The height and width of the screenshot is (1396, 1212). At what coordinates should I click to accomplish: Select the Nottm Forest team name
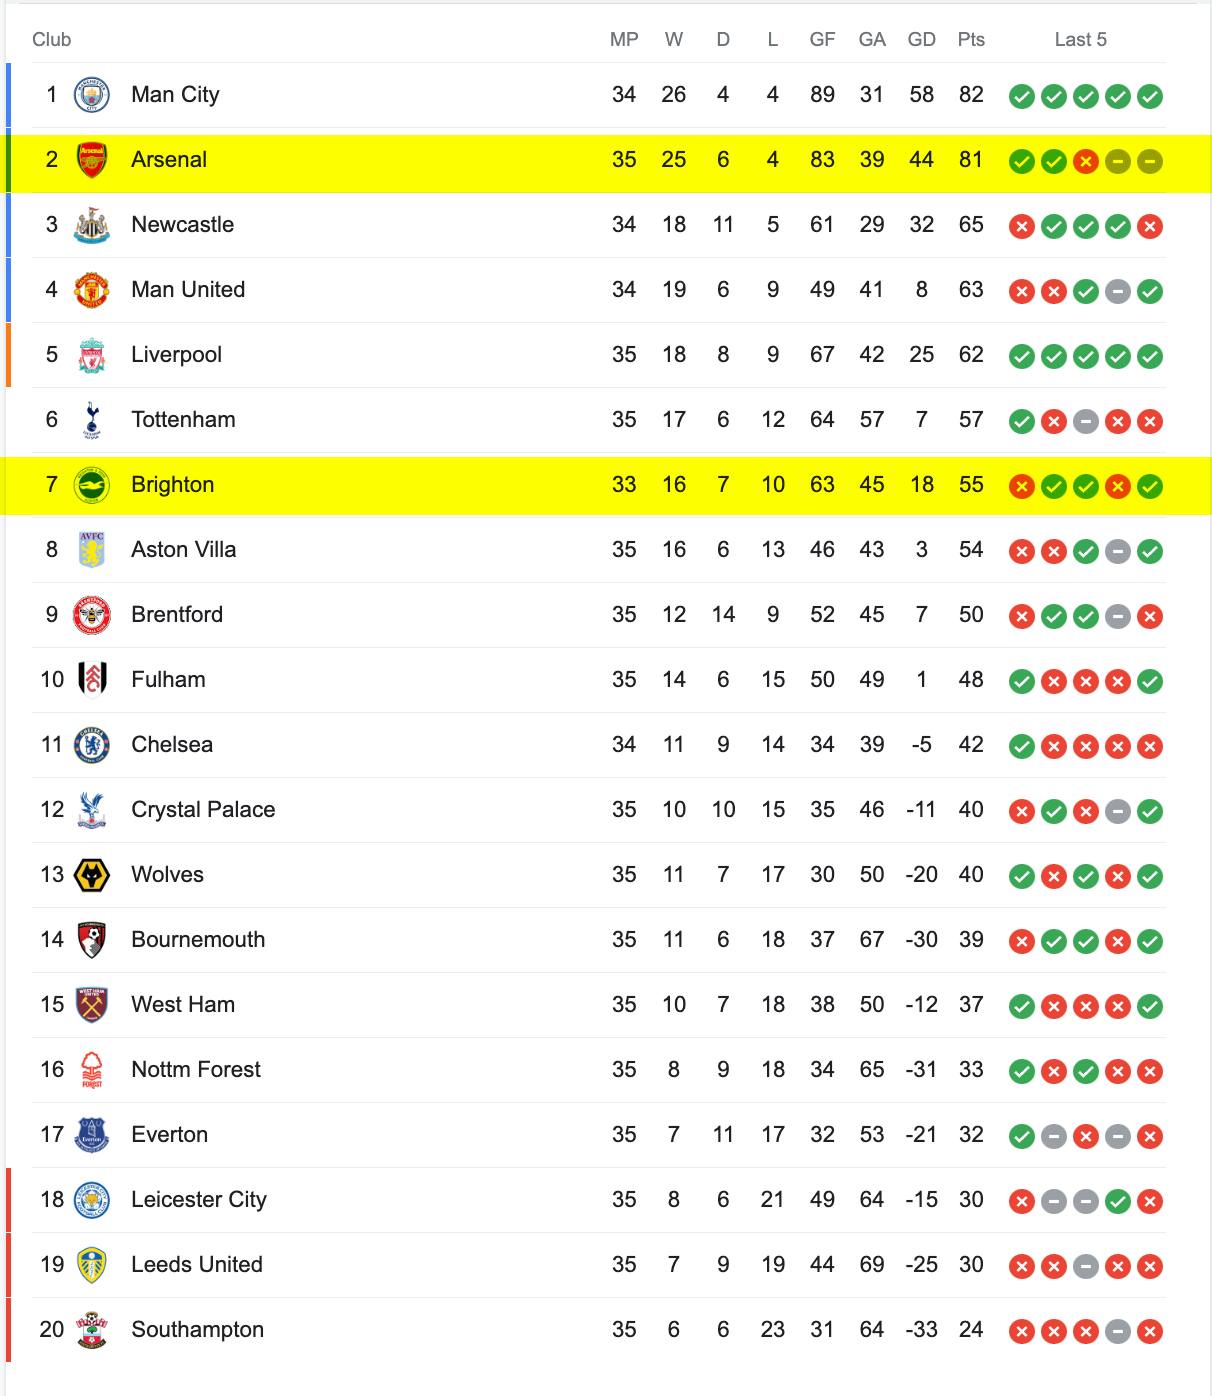pyautogui.click(x=196, y=1070)
